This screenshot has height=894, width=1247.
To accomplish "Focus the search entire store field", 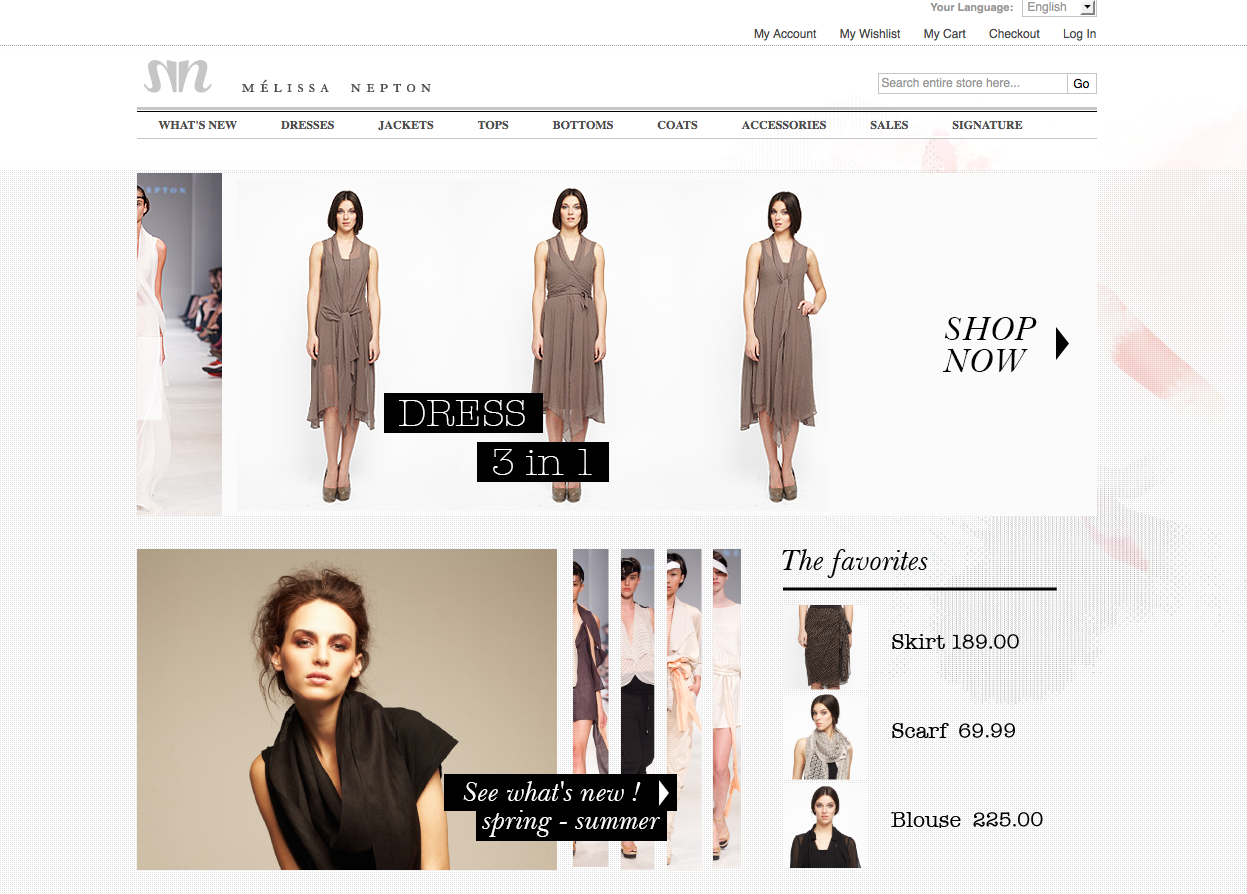I will pos(972,84).
